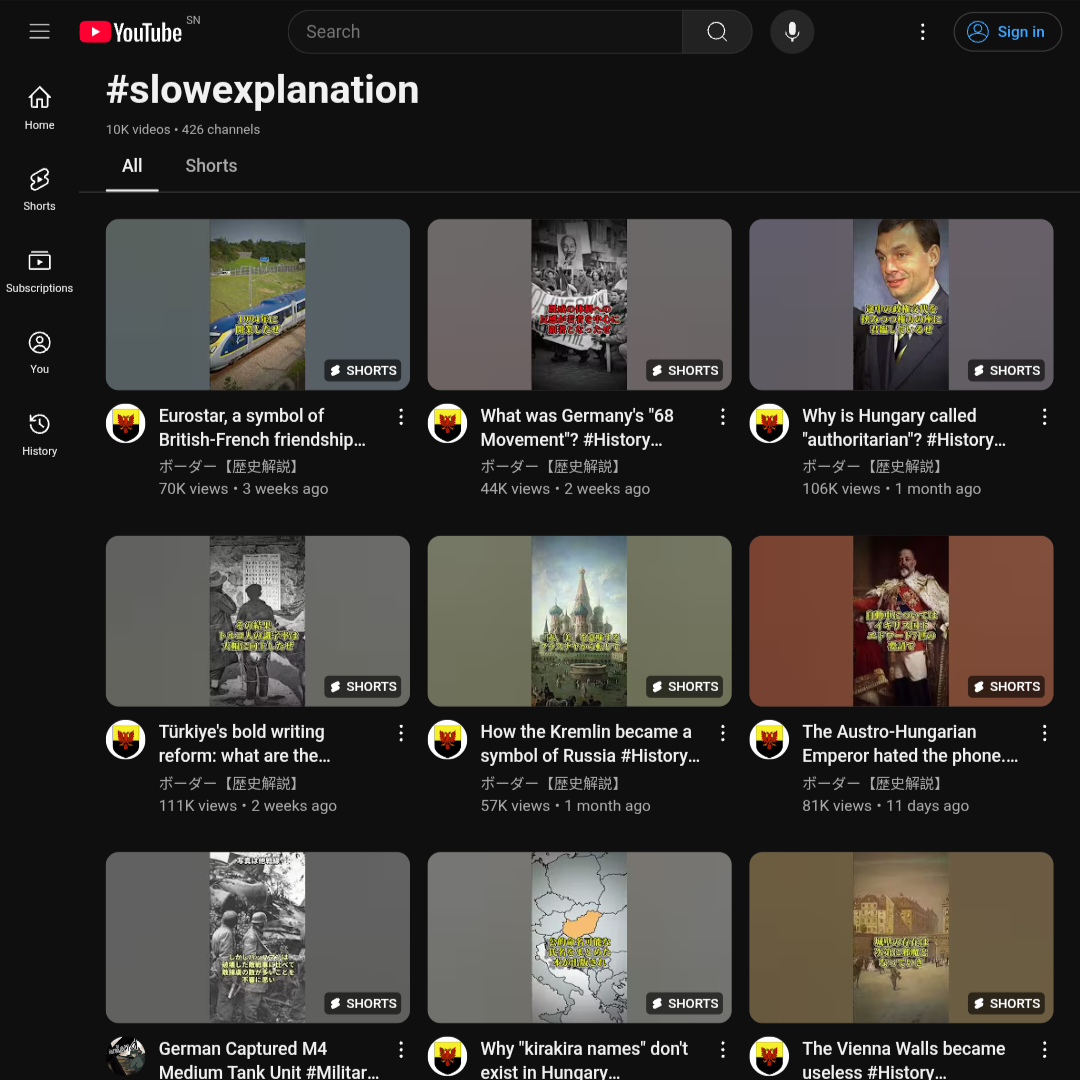
Task: Open the Austro-Hungarian Emperor video thumbnail
Action: (x=901, y=621)
